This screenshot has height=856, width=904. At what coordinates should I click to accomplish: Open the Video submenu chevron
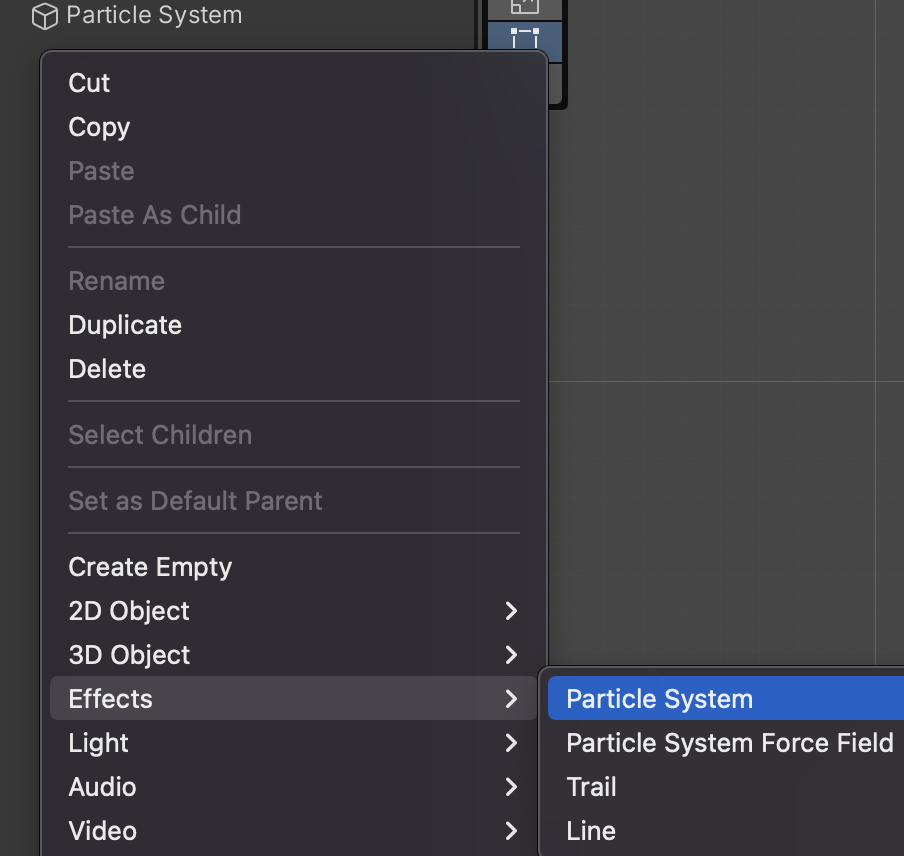click(511, 831)
